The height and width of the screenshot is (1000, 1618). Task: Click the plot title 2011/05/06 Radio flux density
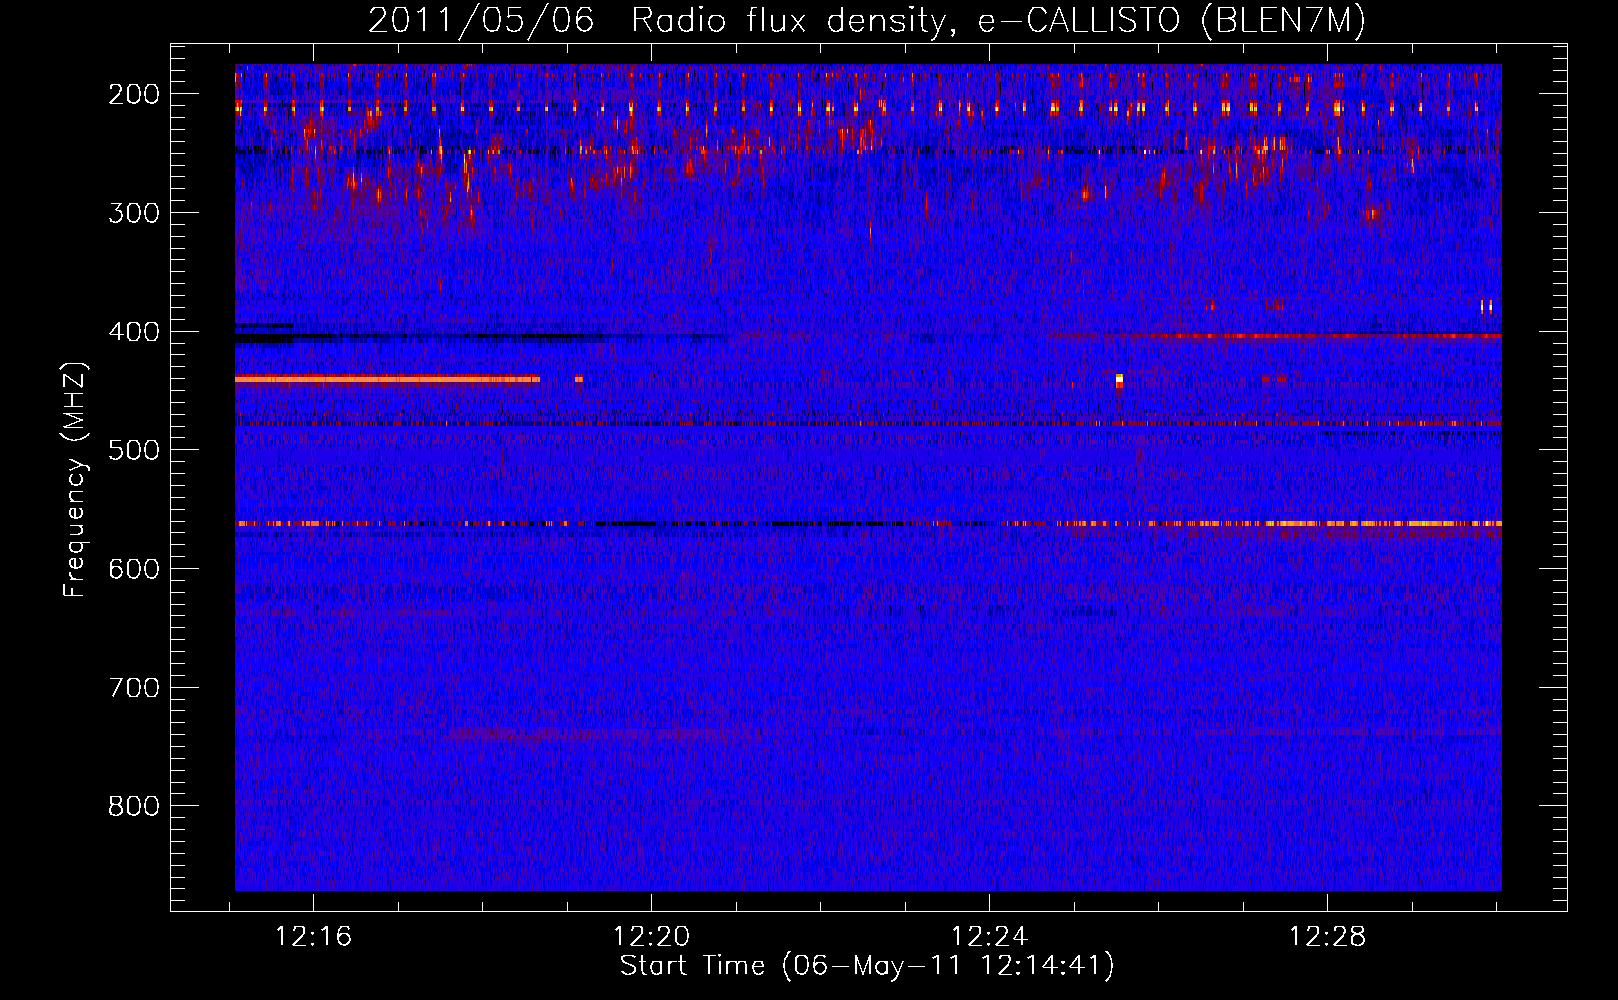click(x=866, y=20)
